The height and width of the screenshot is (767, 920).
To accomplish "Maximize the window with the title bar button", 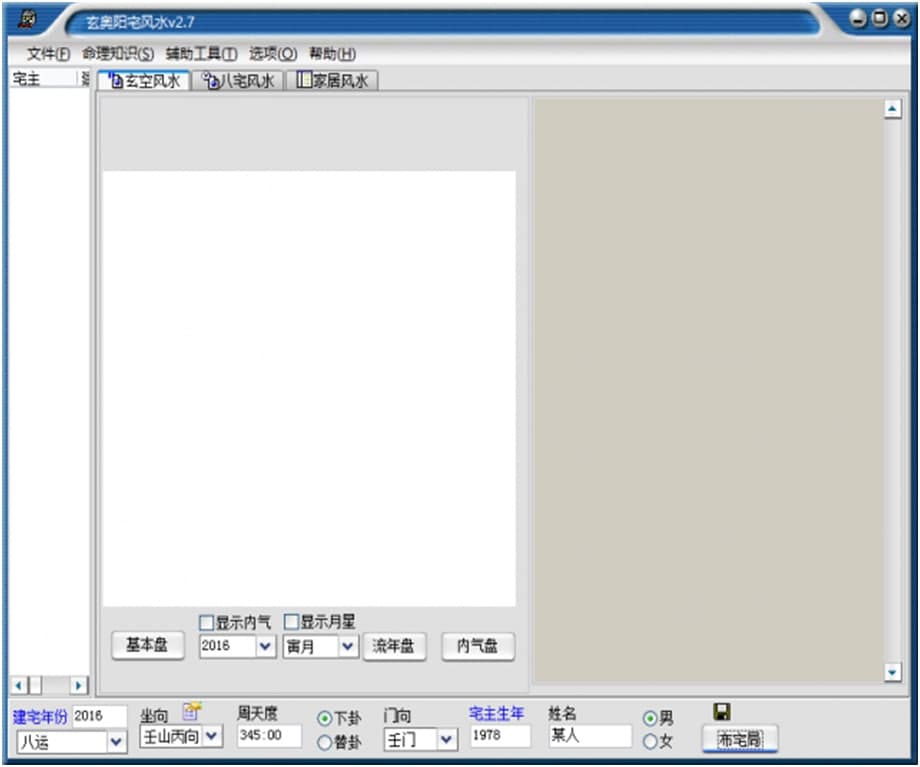I will coord(880,19).
